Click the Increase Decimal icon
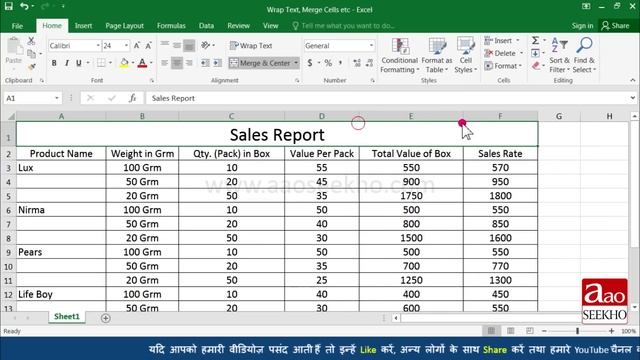 coord(357,63)
